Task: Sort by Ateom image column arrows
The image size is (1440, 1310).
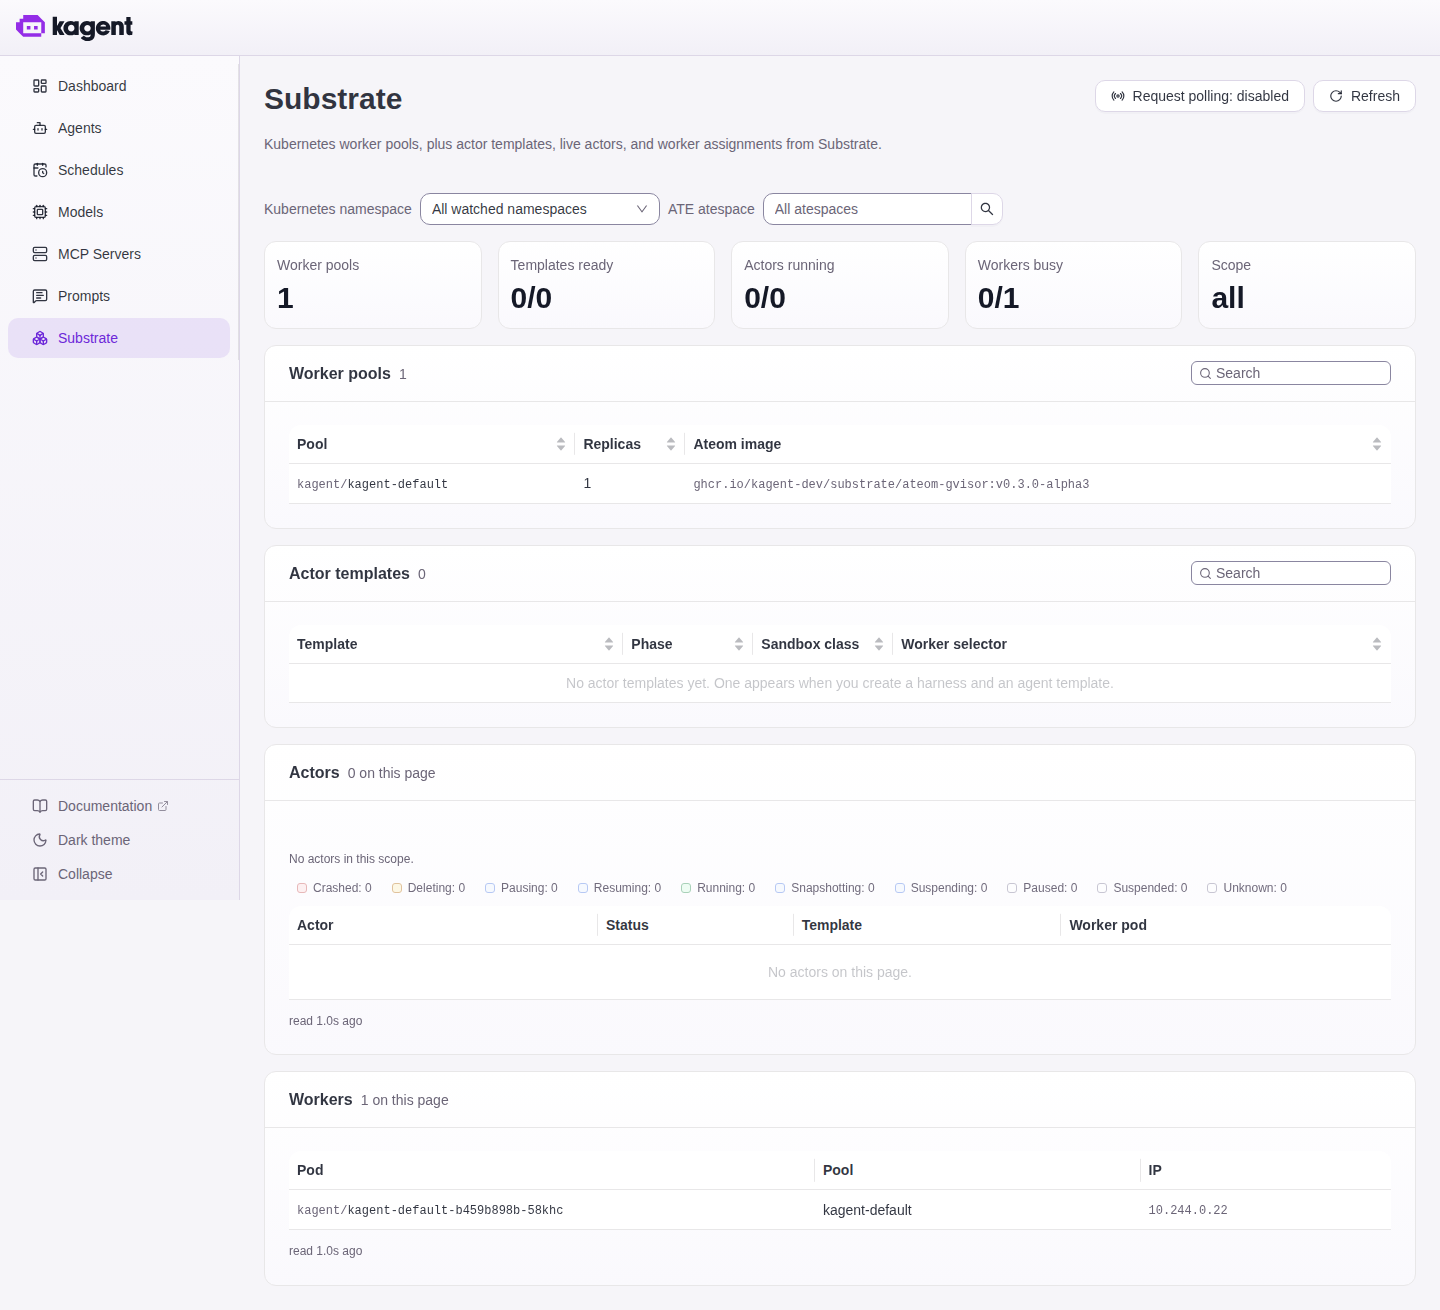Action: tap(1377, 444)
